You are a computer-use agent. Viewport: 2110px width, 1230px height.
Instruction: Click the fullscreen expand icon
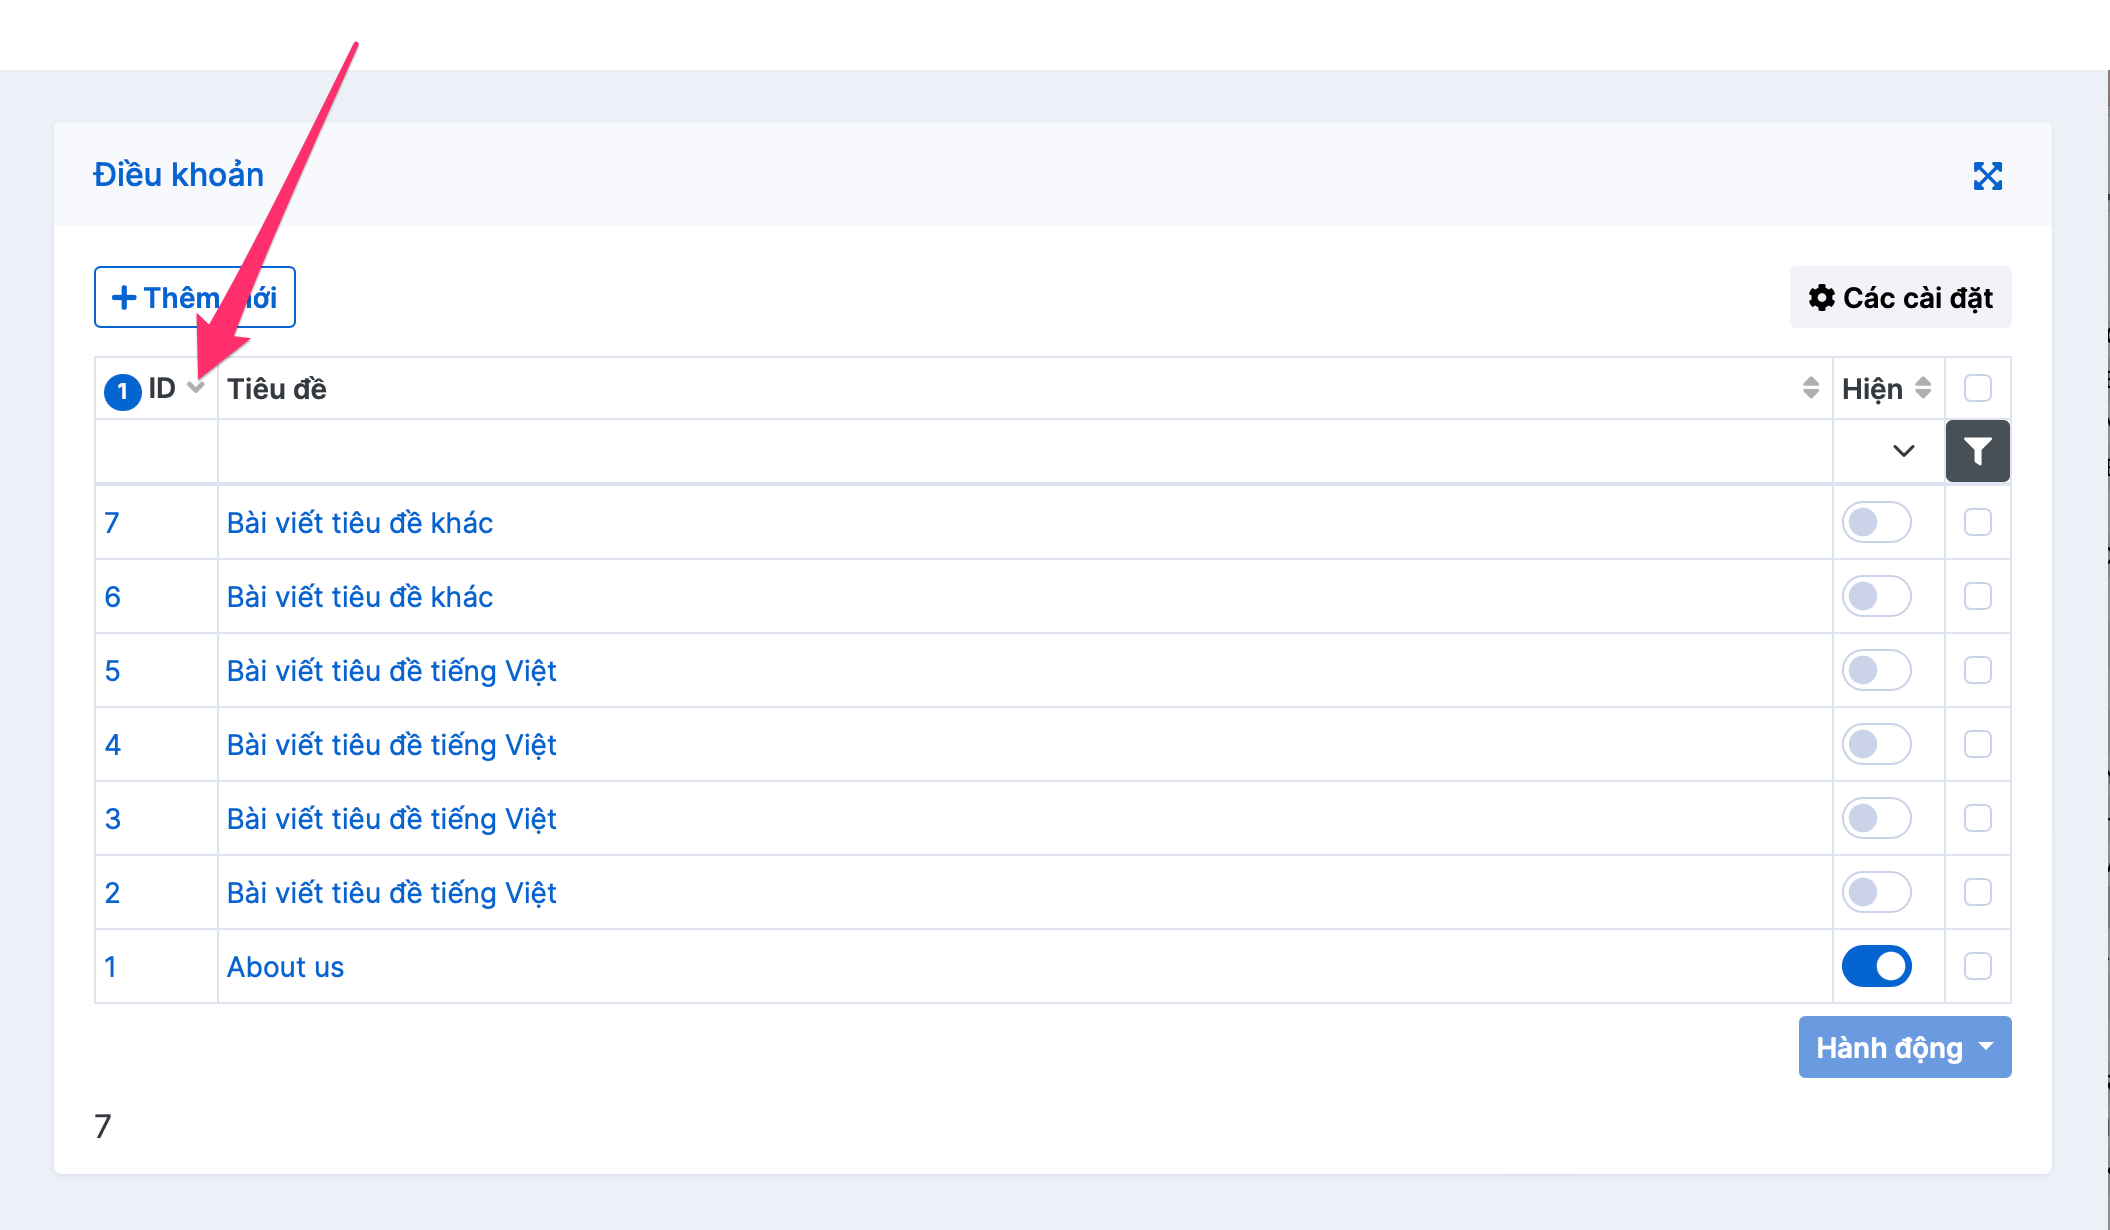1987,176
